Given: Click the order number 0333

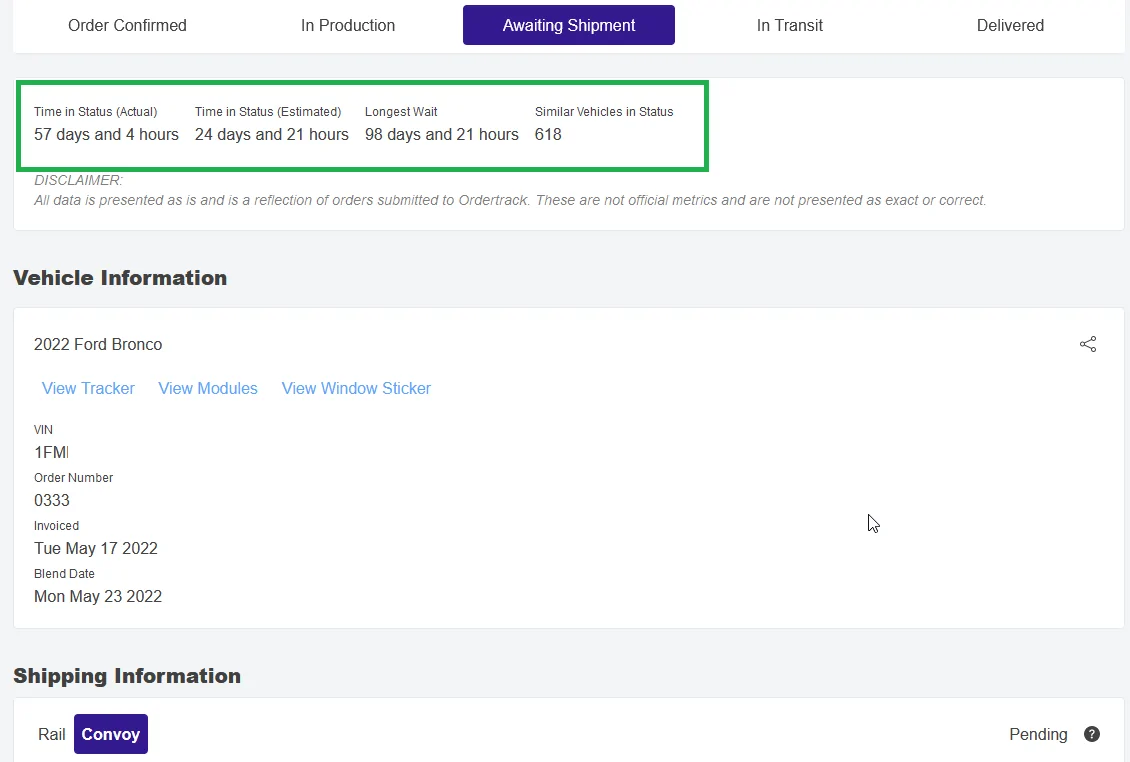Looking at the screenshot, I should point(52,500).
